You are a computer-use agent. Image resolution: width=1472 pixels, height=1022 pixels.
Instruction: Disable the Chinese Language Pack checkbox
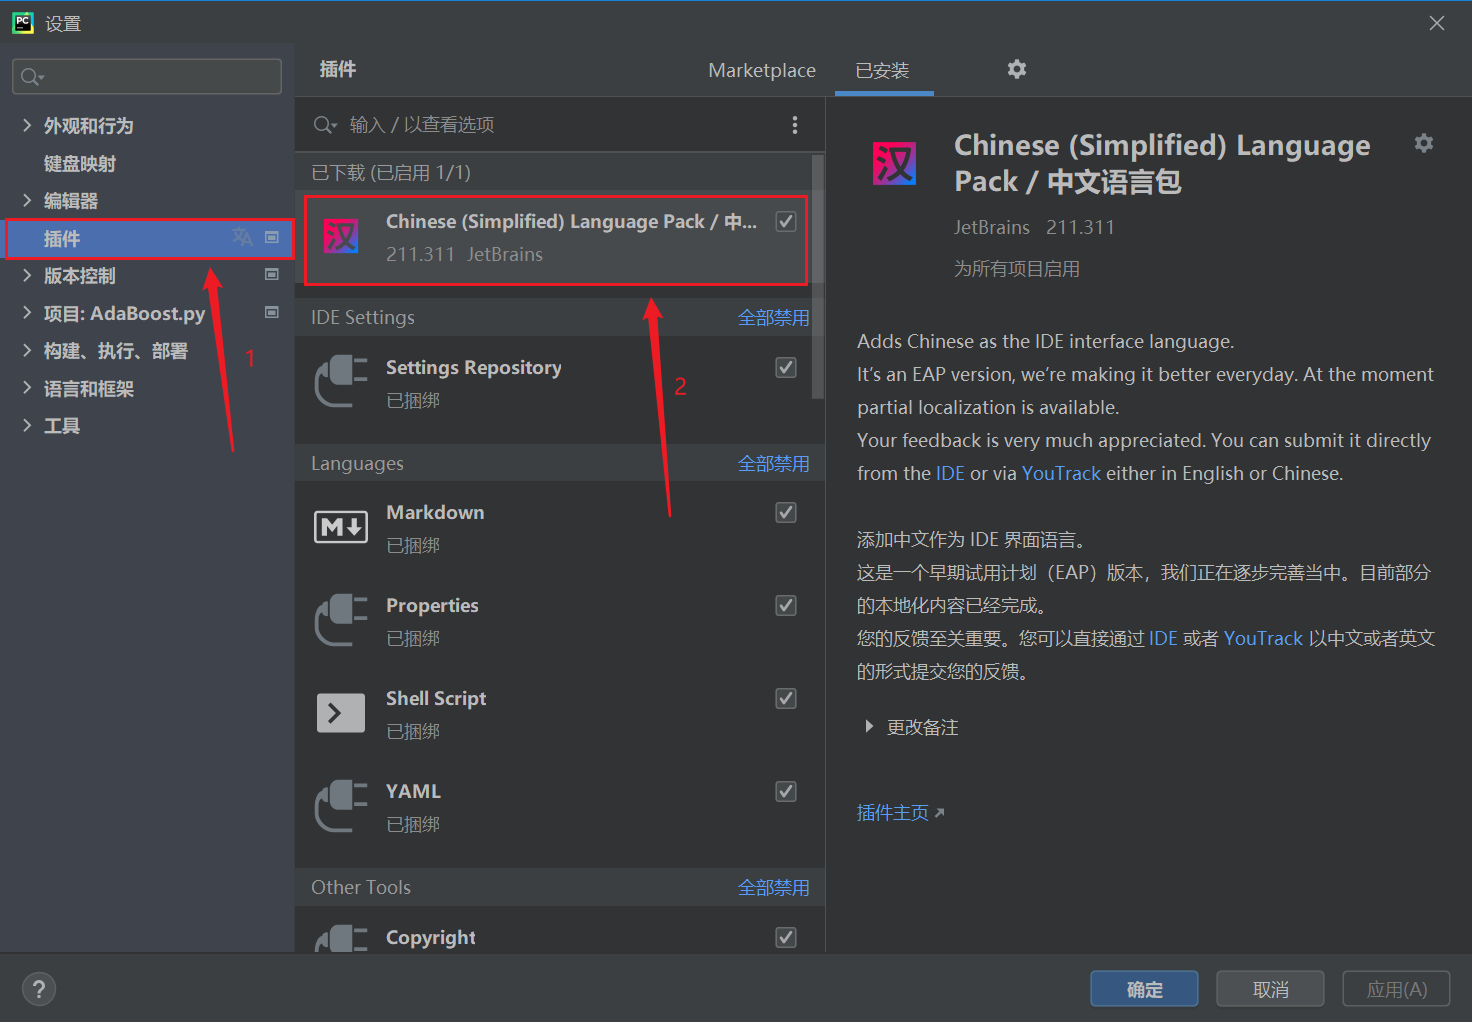(786, 221)
